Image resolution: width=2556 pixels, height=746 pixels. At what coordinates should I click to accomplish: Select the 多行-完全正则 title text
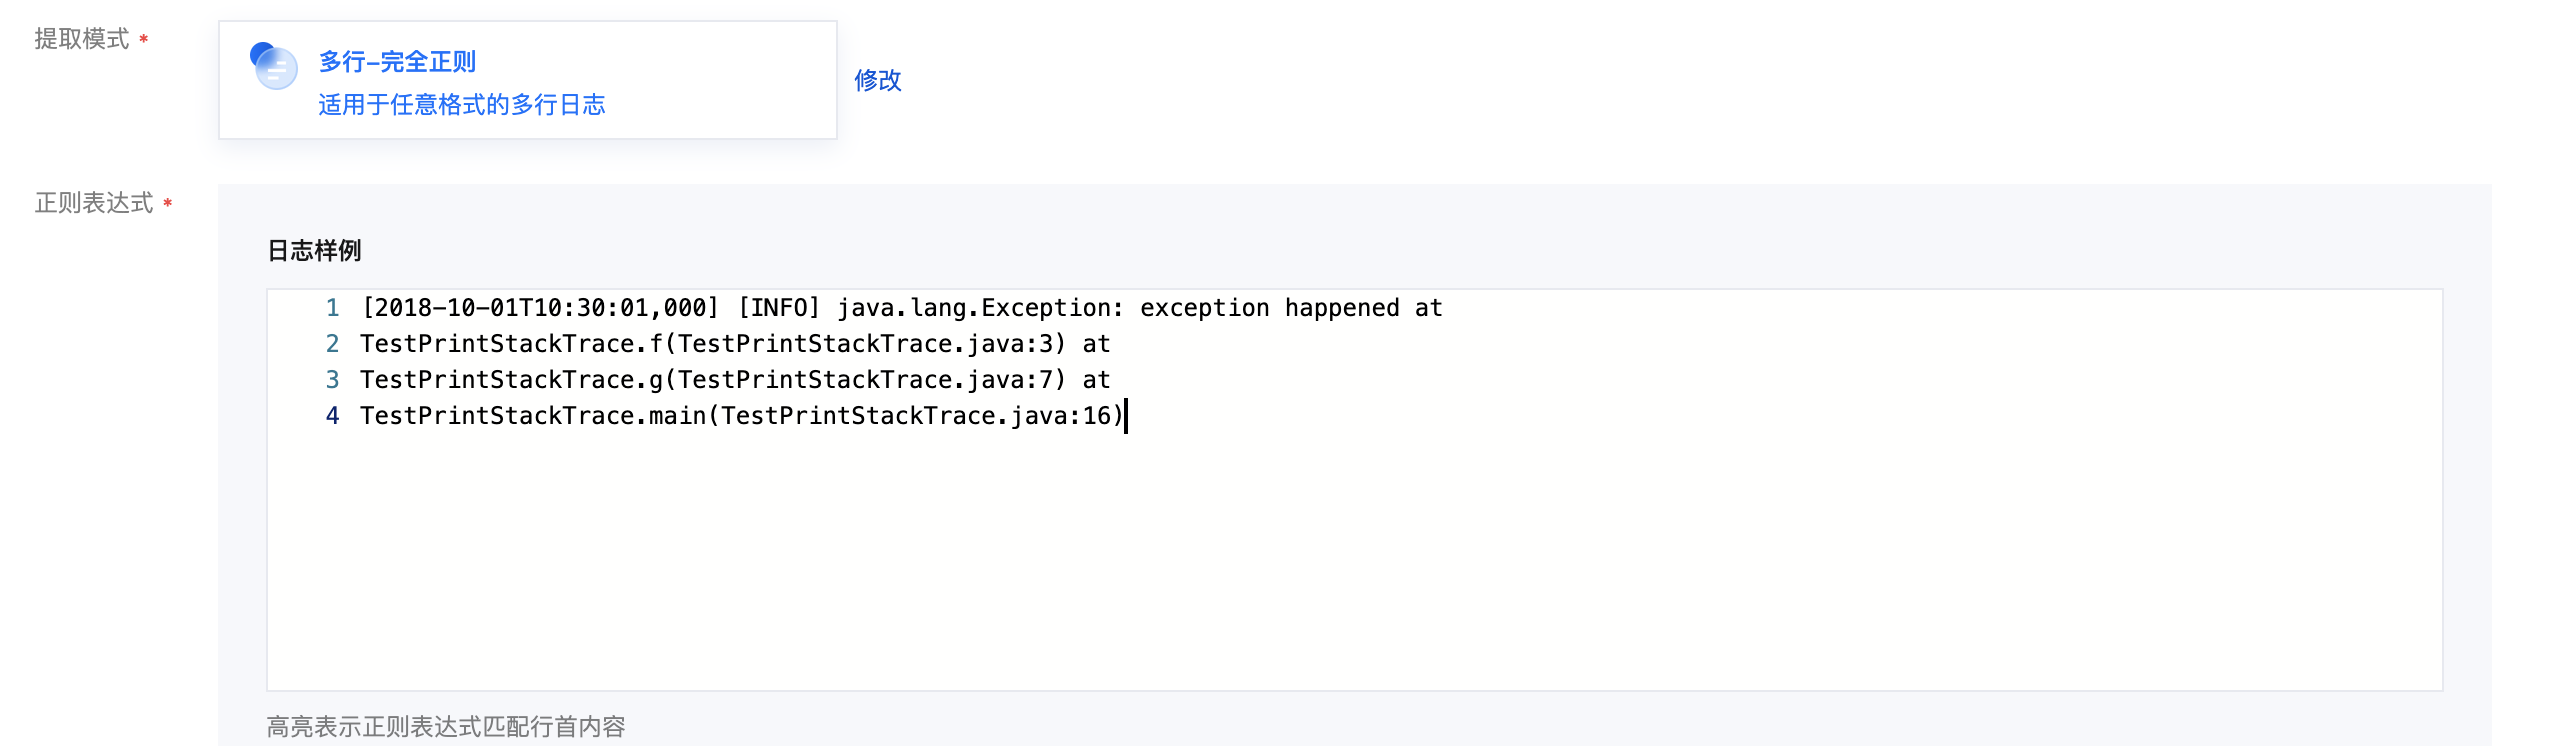pyautogui.click(x=397, y=62)
